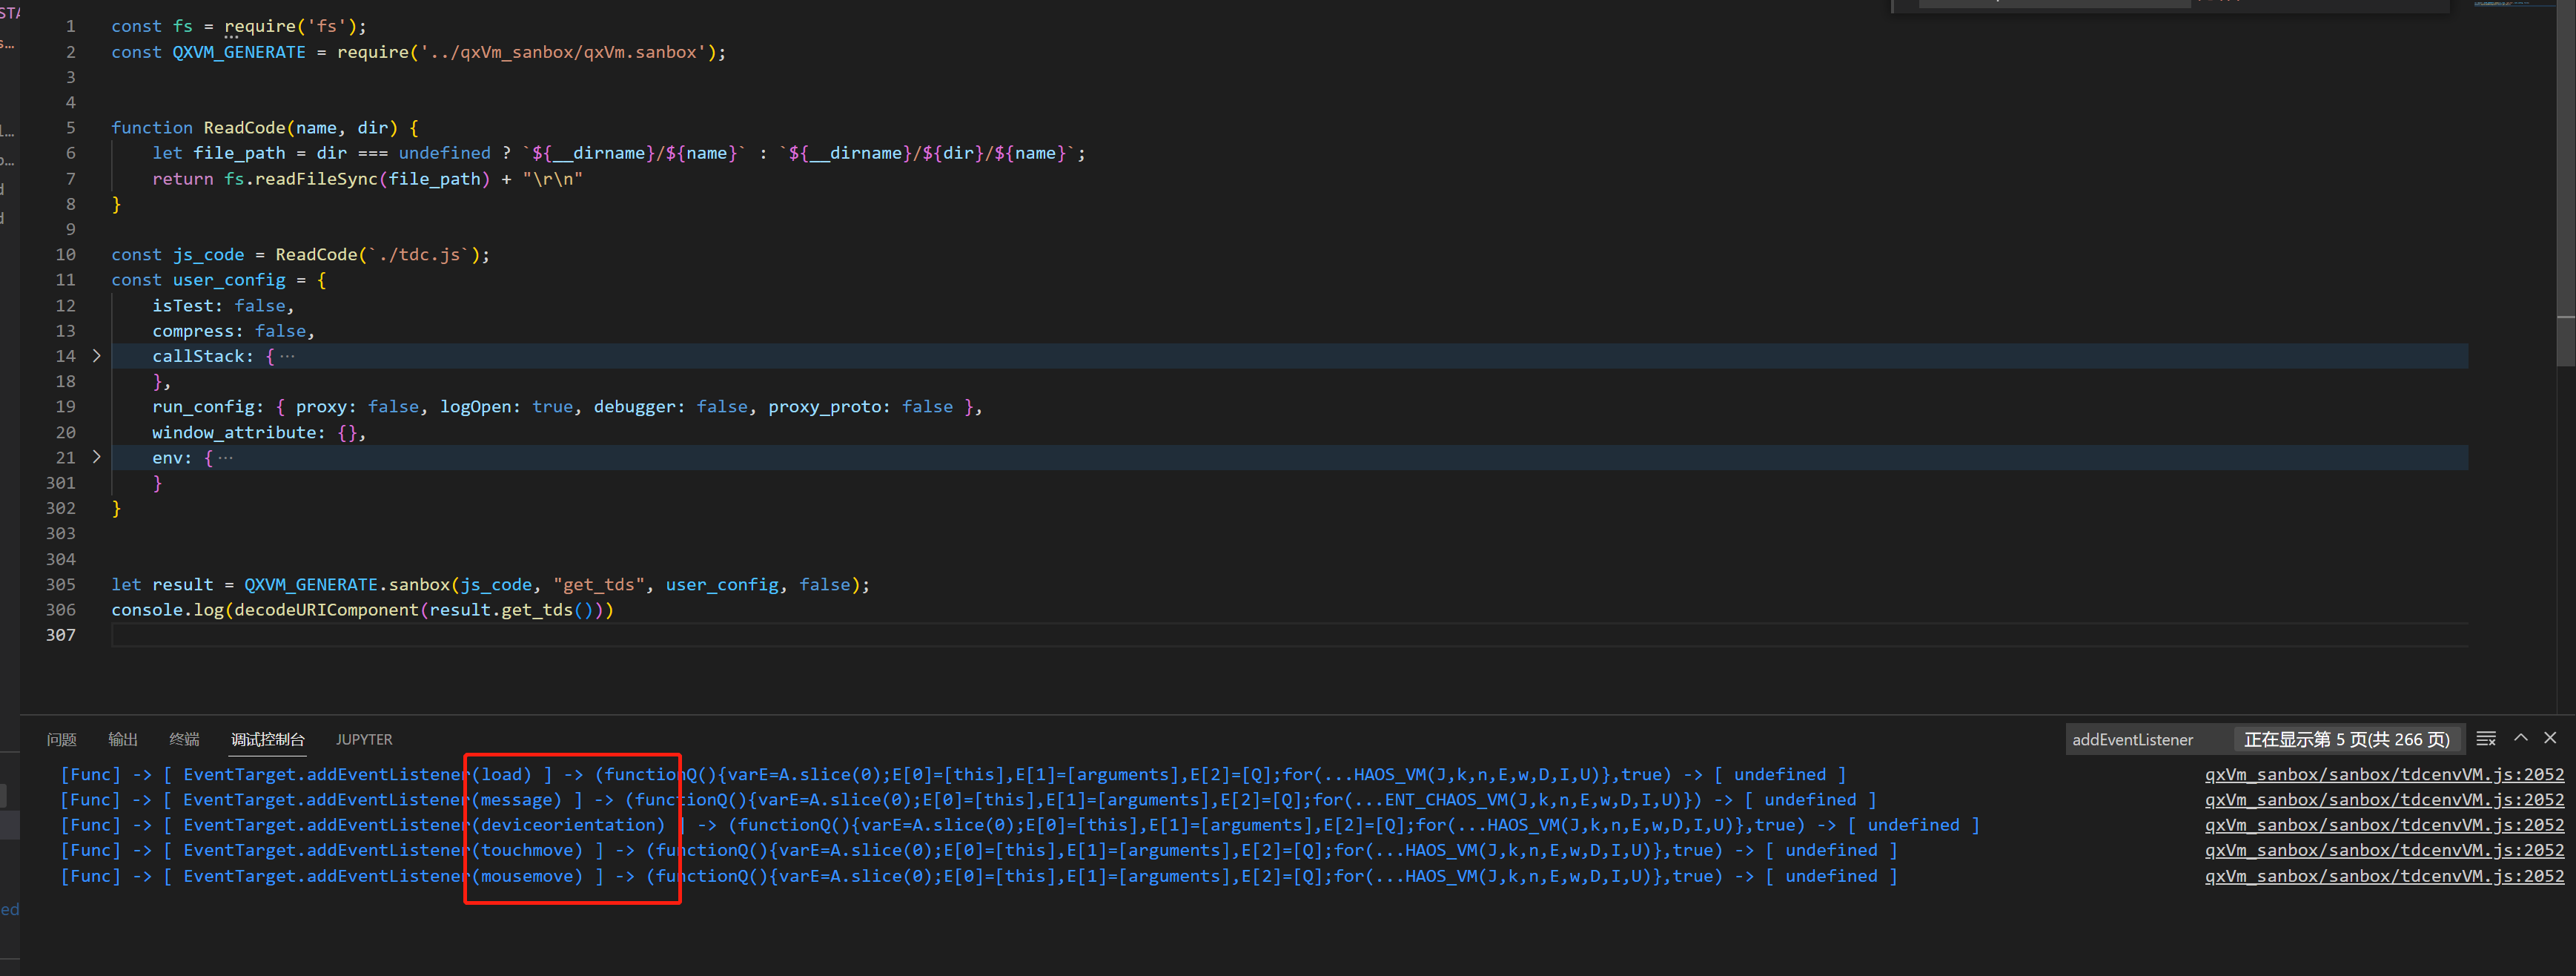Screen dimensions: 2576x976
Task: Close the bottom panel
Action: [x=2550, y=738]
